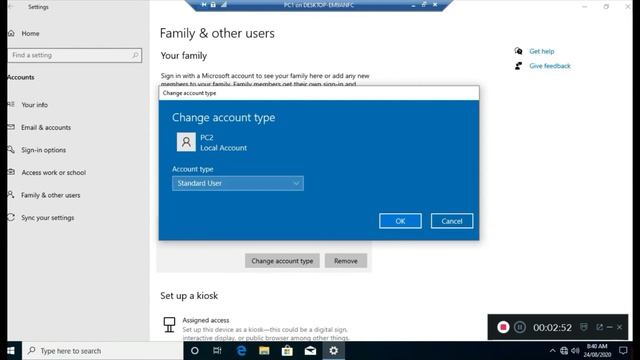The width and height of the screenshot is (640, 360).
Task: Click the recorder pop-out icon
Action: [599, 327]
